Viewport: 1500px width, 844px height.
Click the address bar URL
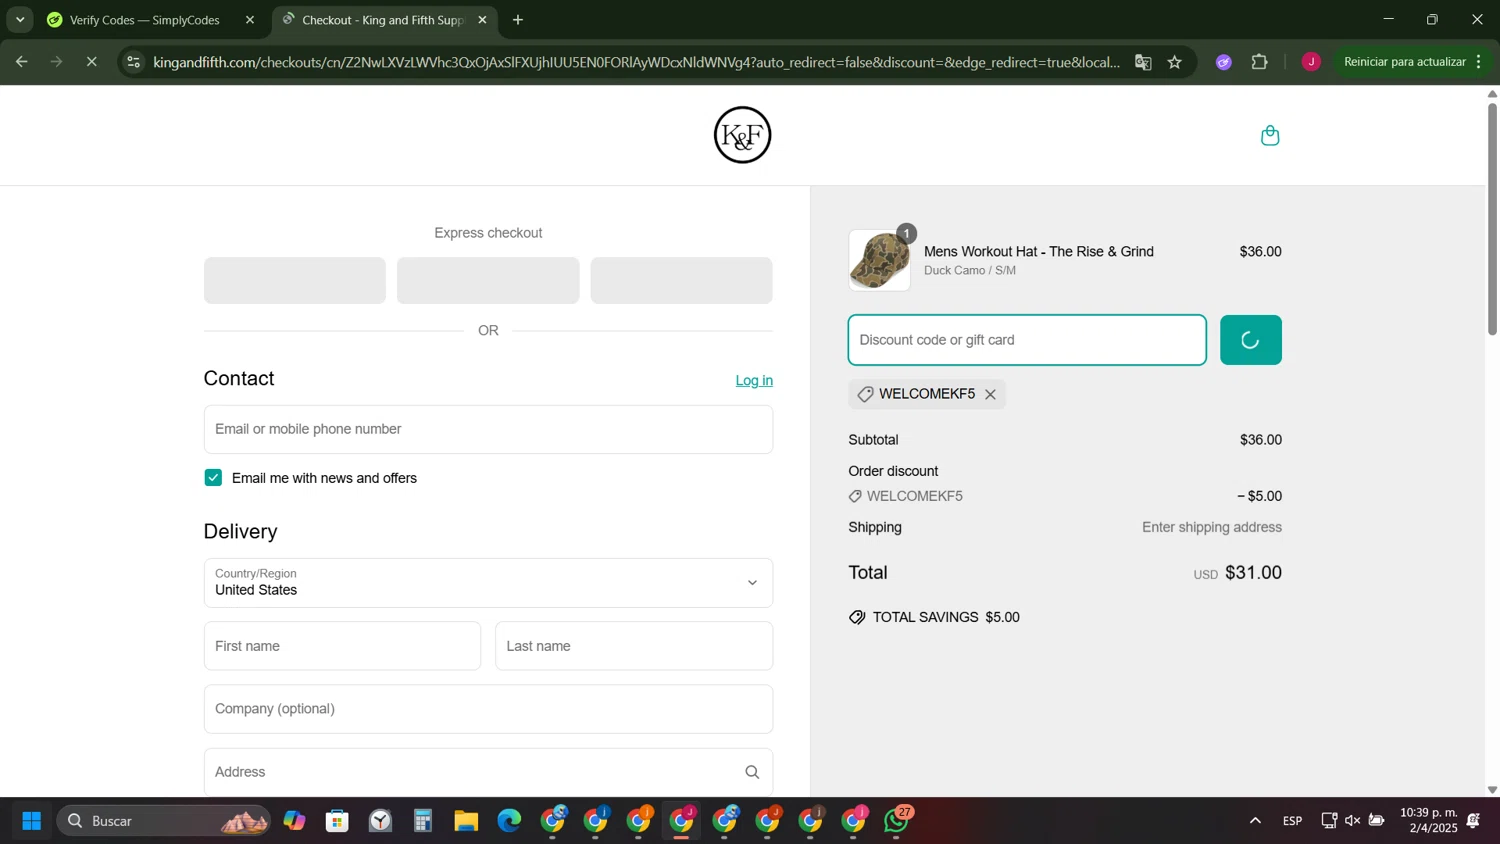point(636,62)
